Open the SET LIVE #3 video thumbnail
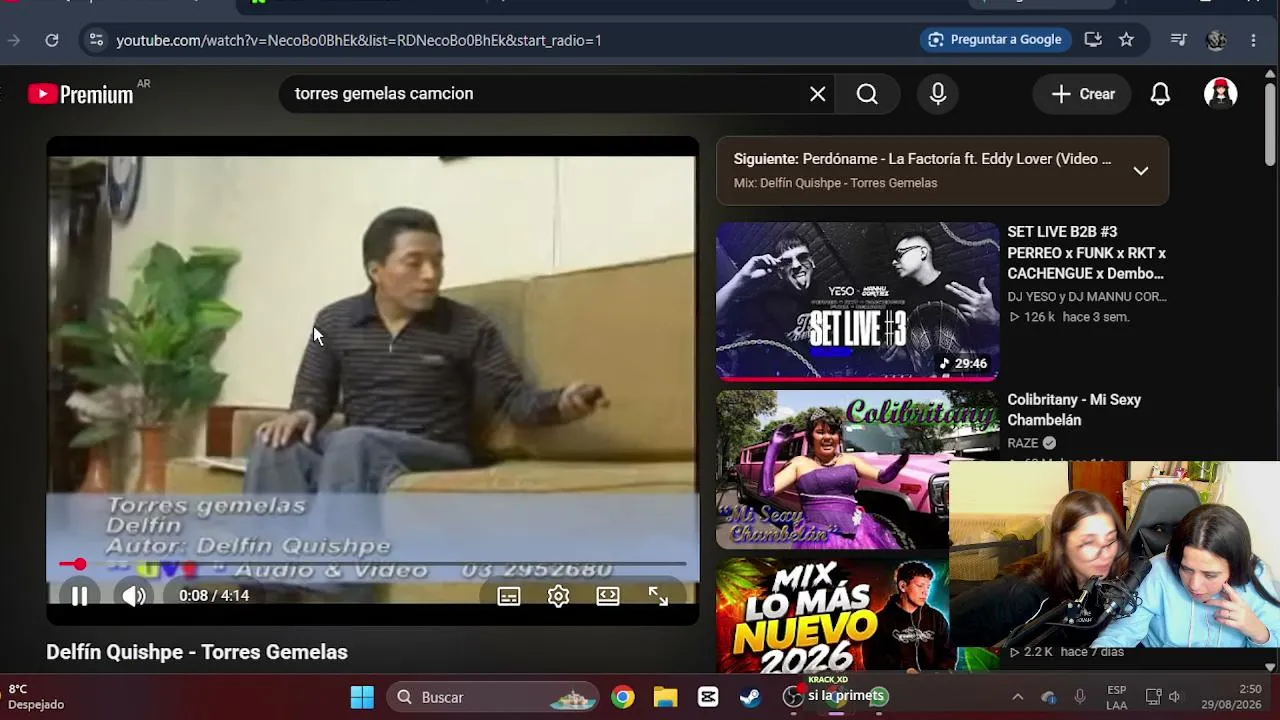 [x=857, y=301]
